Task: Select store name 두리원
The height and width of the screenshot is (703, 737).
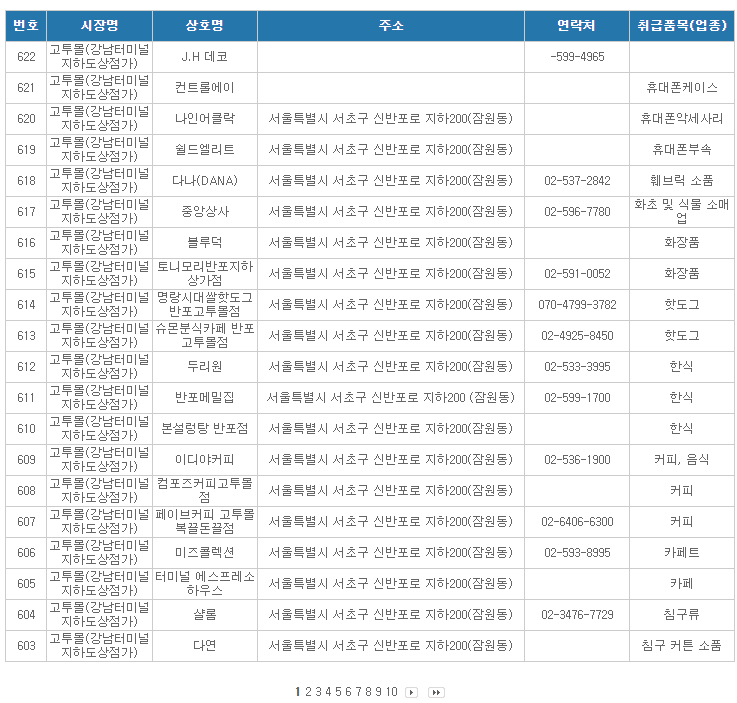Action: pyautogui.click(x=204, y=367)
